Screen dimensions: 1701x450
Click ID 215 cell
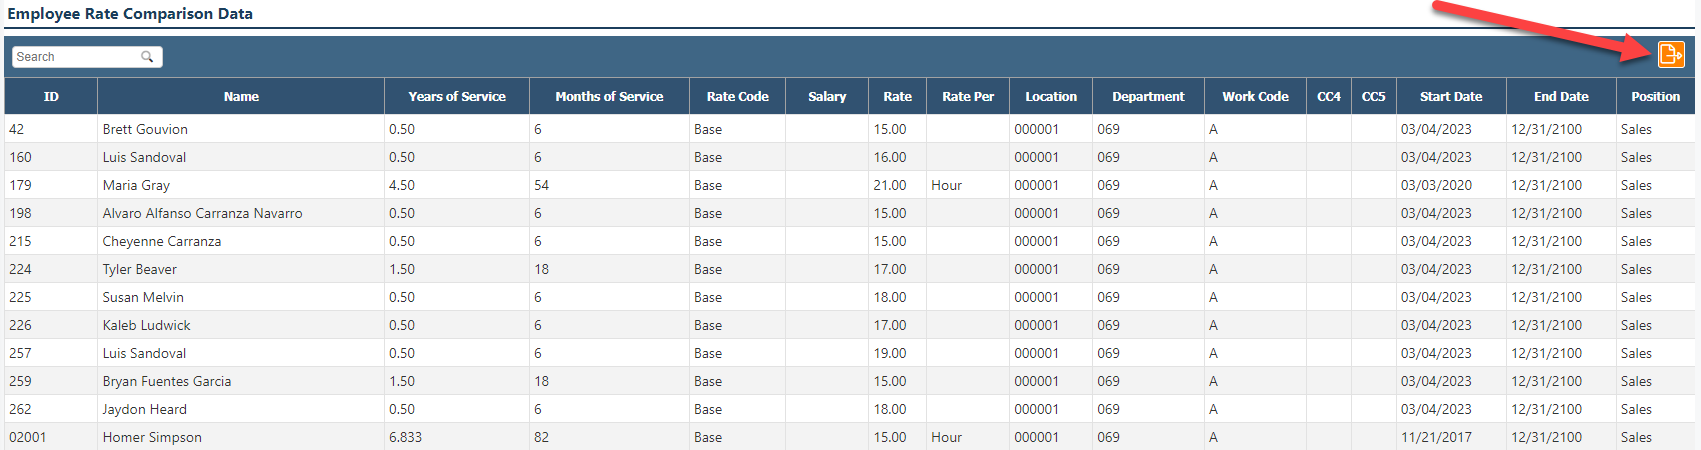point(51,241)
